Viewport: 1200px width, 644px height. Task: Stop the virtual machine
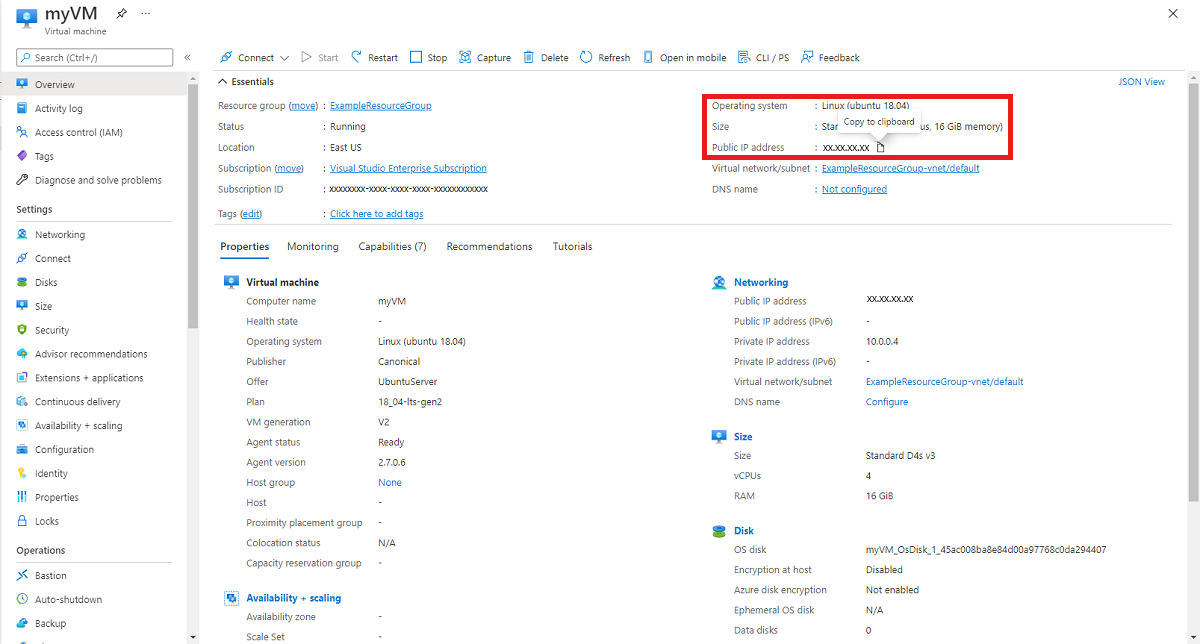coord(428,58)
